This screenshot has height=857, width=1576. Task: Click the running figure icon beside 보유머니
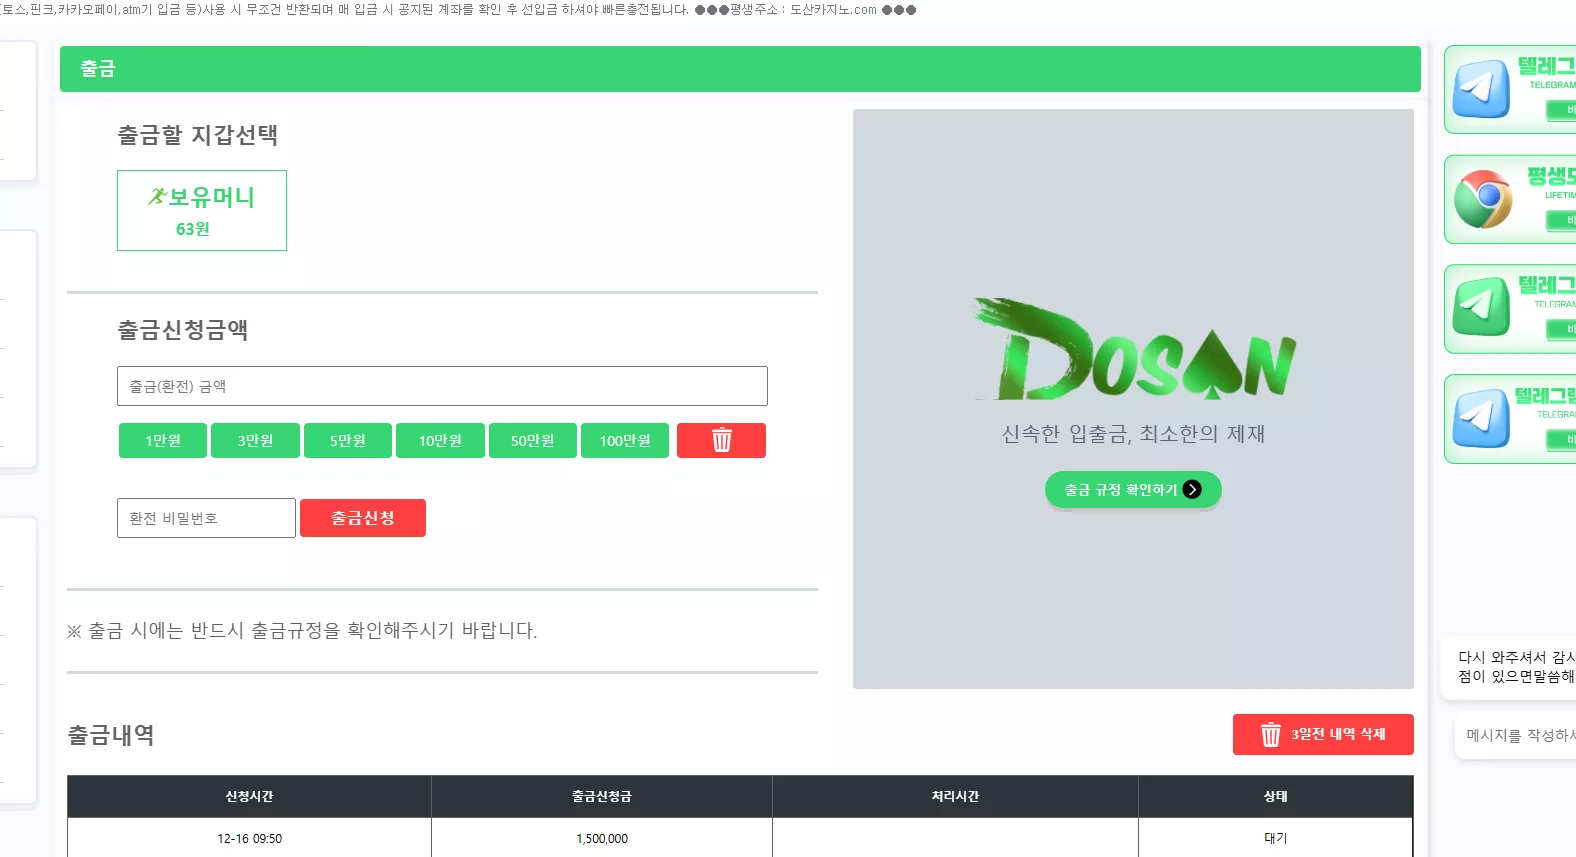pyautogui.click(x=157, y=196)
